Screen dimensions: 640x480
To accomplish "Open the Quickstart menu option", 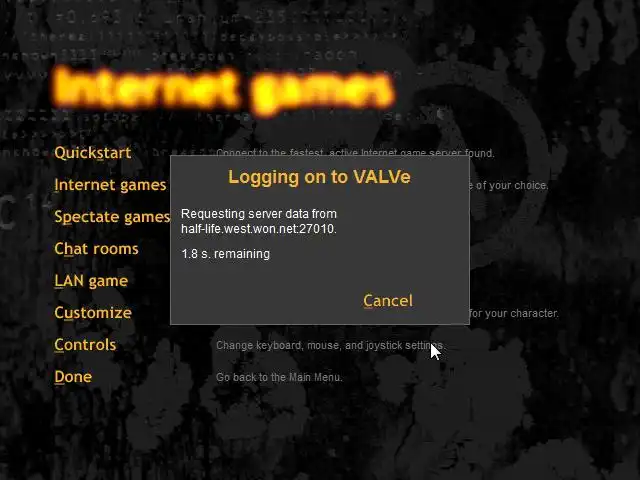I will click(x=93, y=153).
